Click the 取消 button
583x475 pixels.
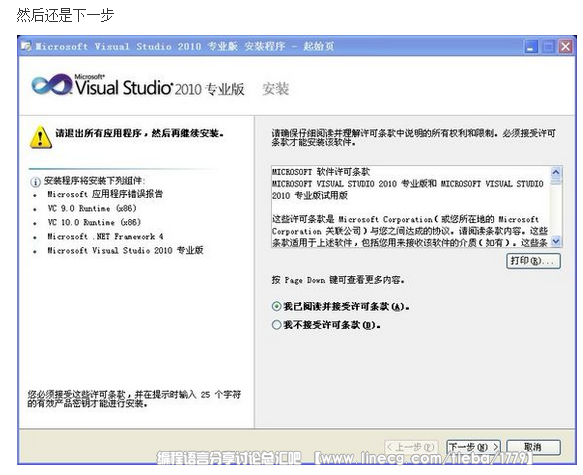pos(533,447)
